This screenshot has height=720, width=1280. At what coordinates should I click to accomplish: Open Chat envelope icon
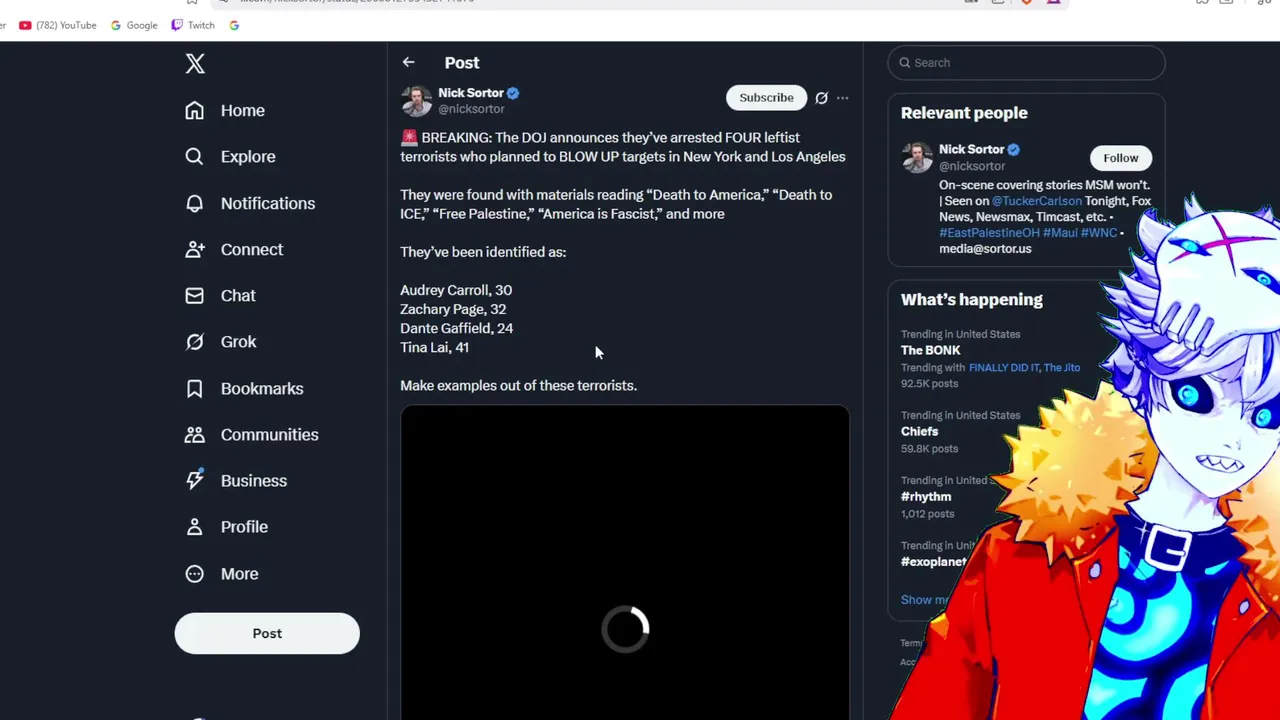click(195, 296)
